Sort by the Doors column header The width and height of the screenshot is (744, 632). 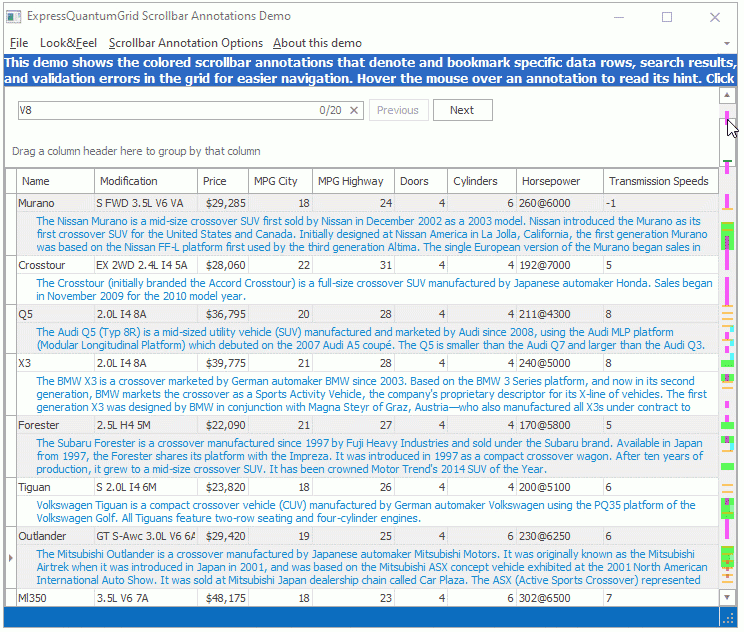[x=421, y=181]
